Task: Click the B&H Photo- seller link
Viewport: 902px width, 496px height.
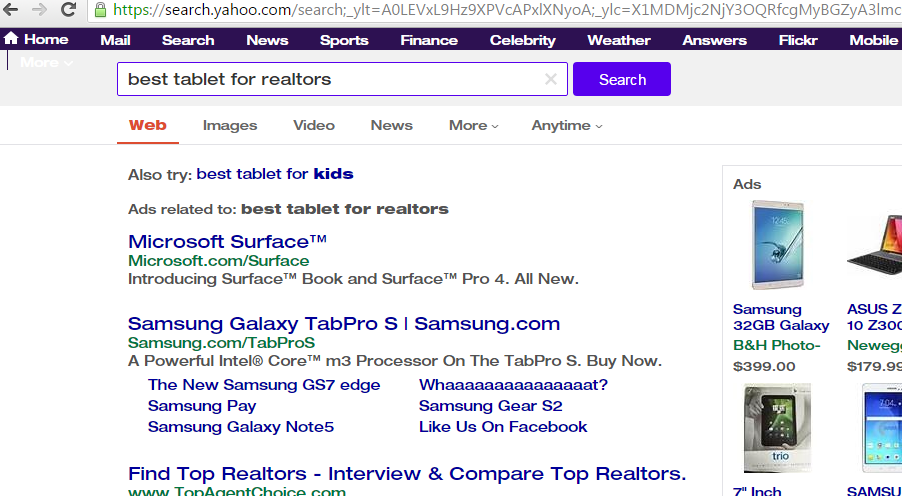Action: (x=777, y=345)
